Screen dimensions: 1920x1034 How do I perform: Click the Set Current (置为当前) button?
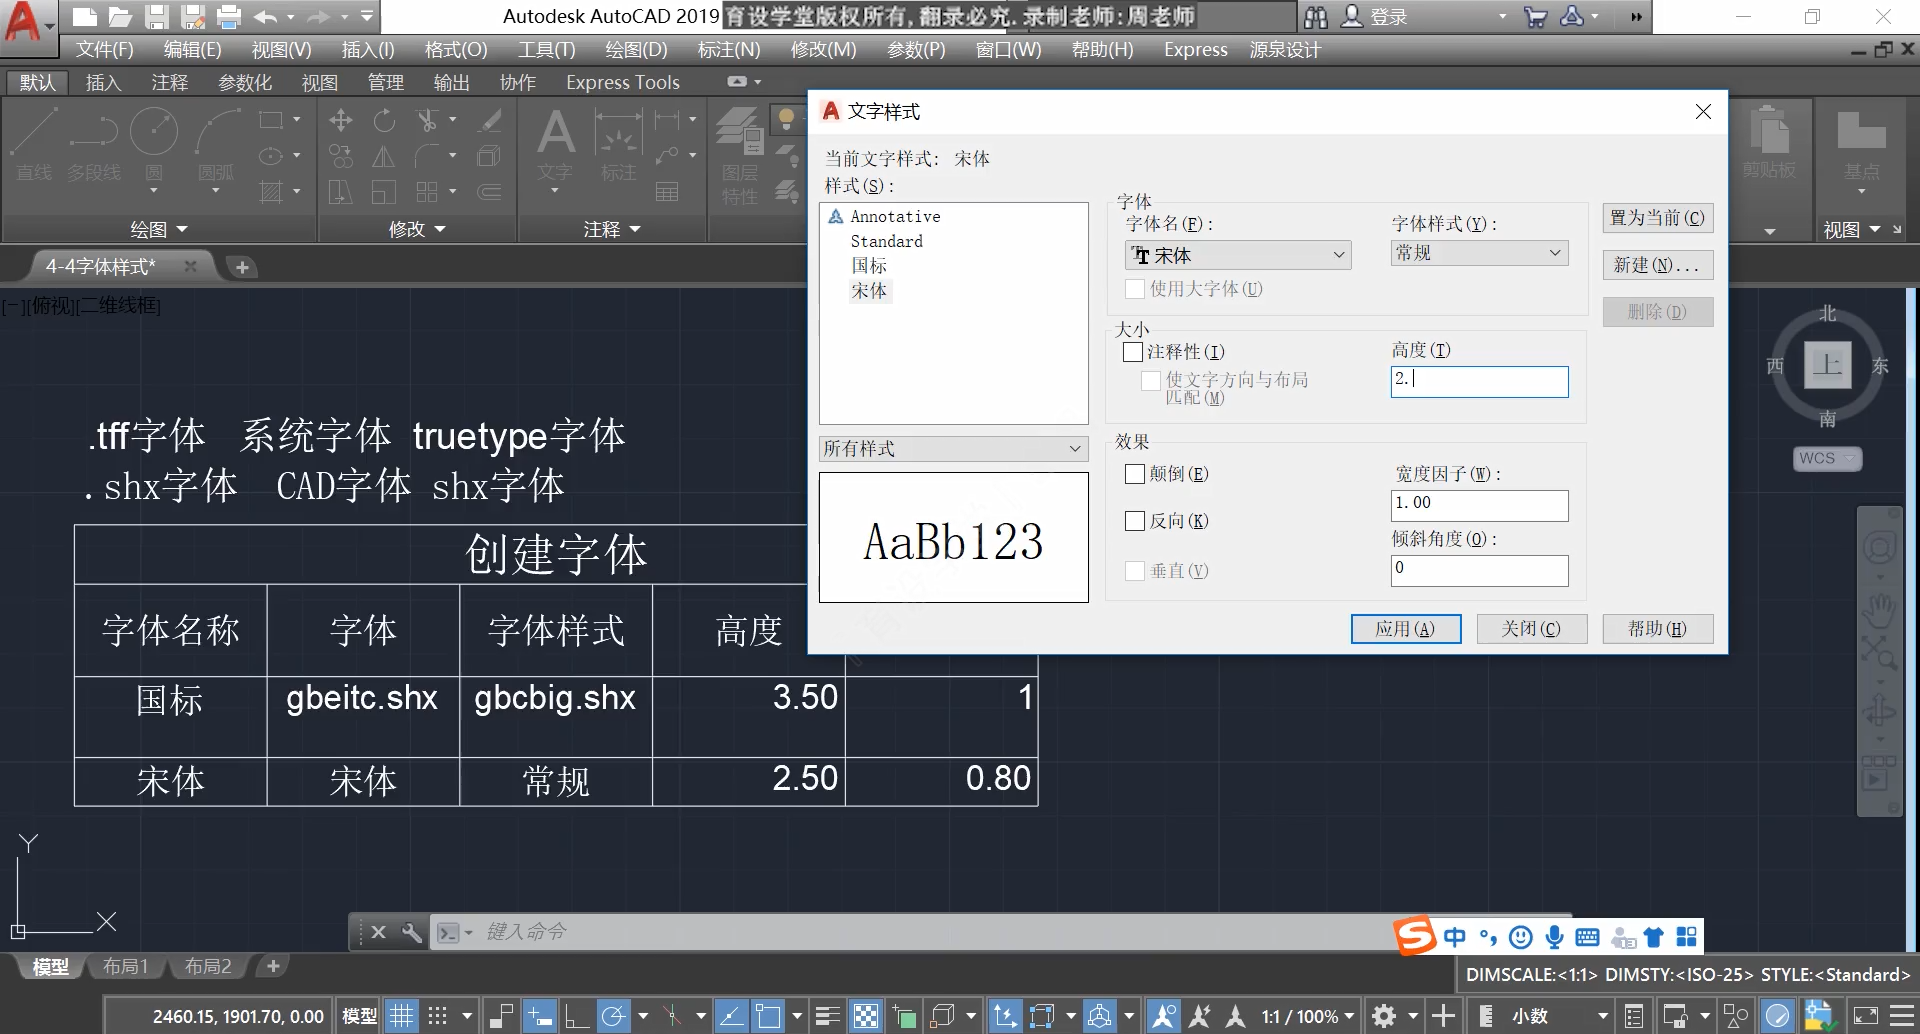(1657, 218)
